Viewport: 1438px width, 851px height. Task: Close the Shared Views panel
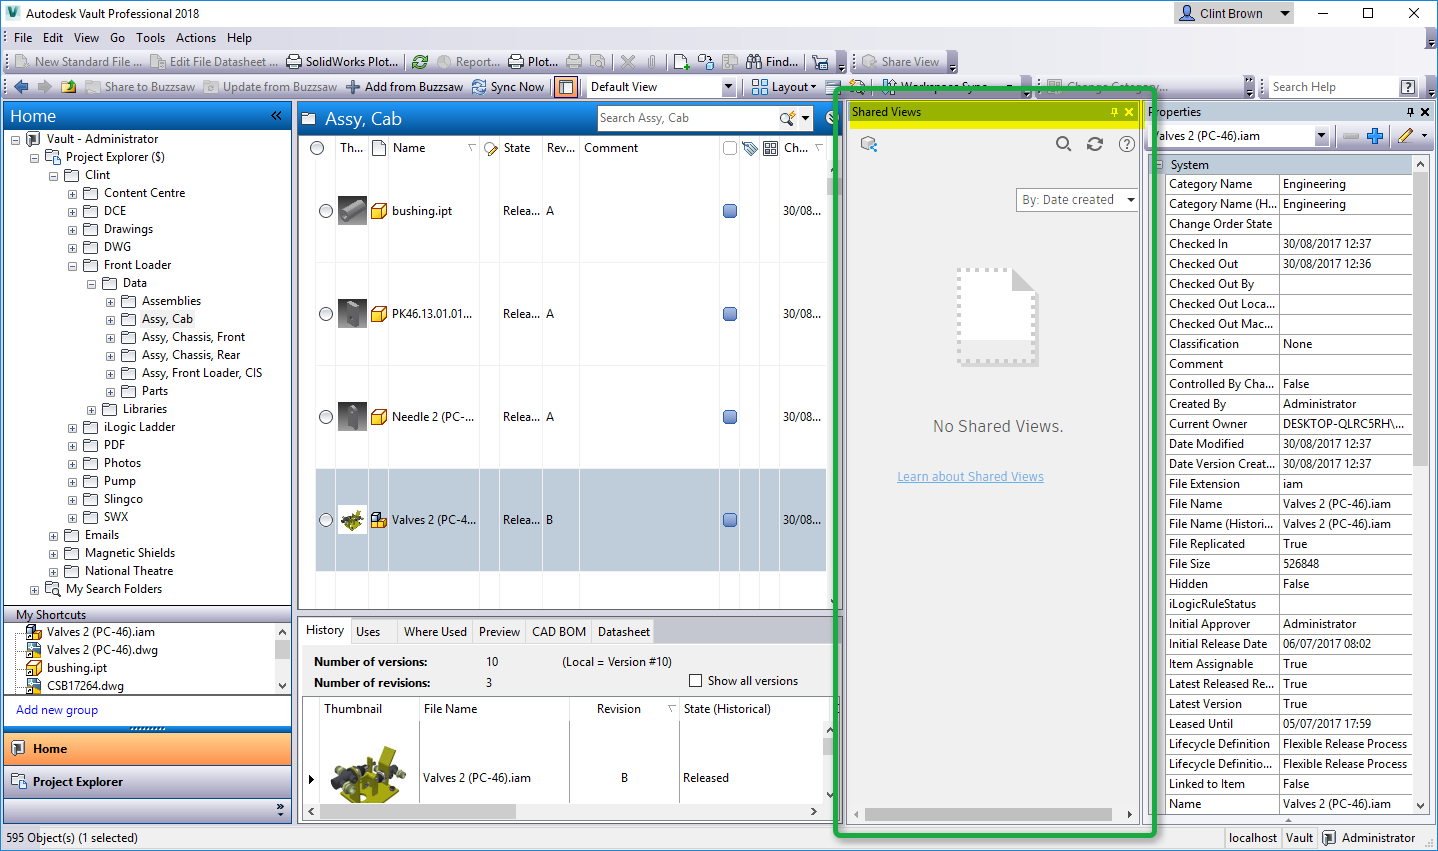[x=1129, y=112]
